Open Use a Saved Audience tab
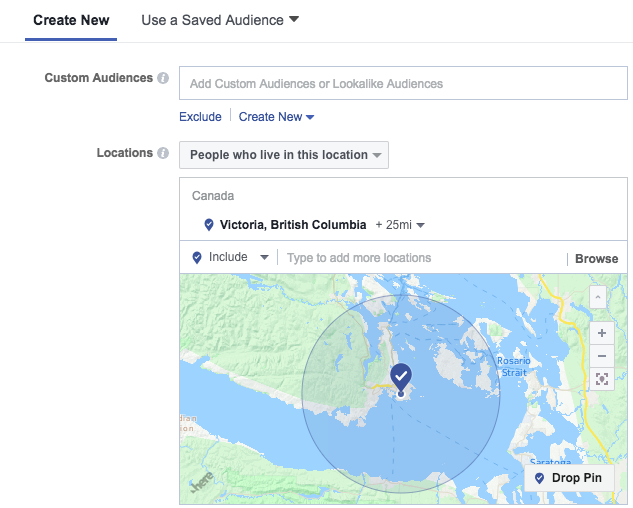 coord(219,20)
